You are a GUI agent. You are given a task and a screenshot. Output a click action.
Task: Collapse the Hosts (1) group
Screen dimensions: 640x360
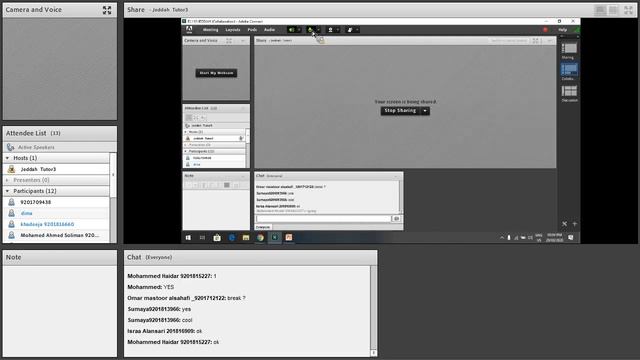[x=7, y=158]
